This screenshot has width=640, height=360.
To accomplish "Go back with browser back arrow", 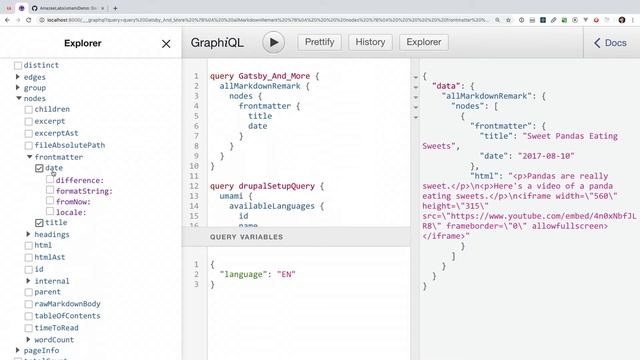I will coord(7,20).
